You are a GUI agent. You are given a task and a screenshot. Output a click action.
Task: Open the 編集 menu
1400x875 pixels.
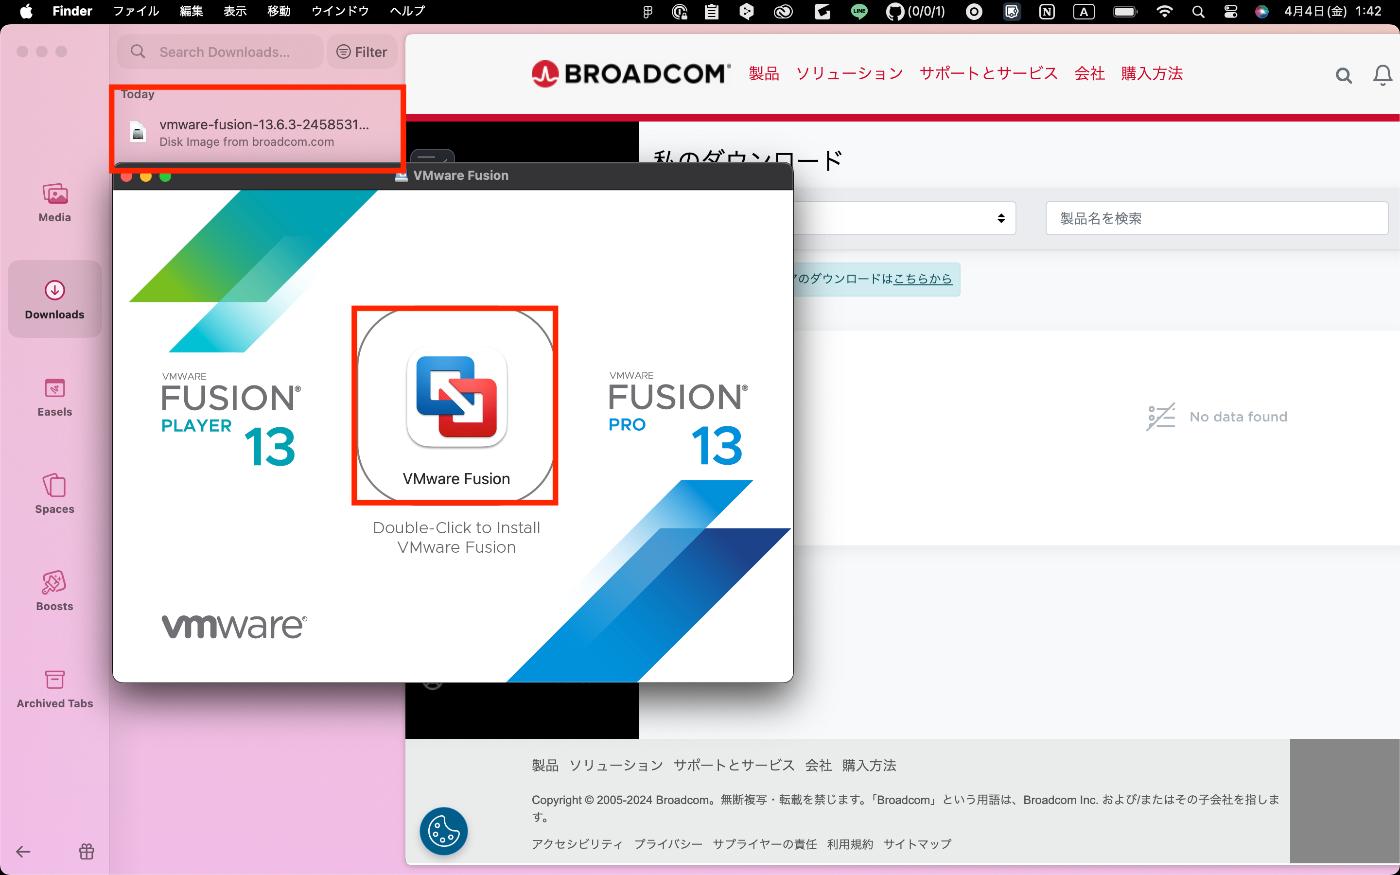(x=191, y=11)
